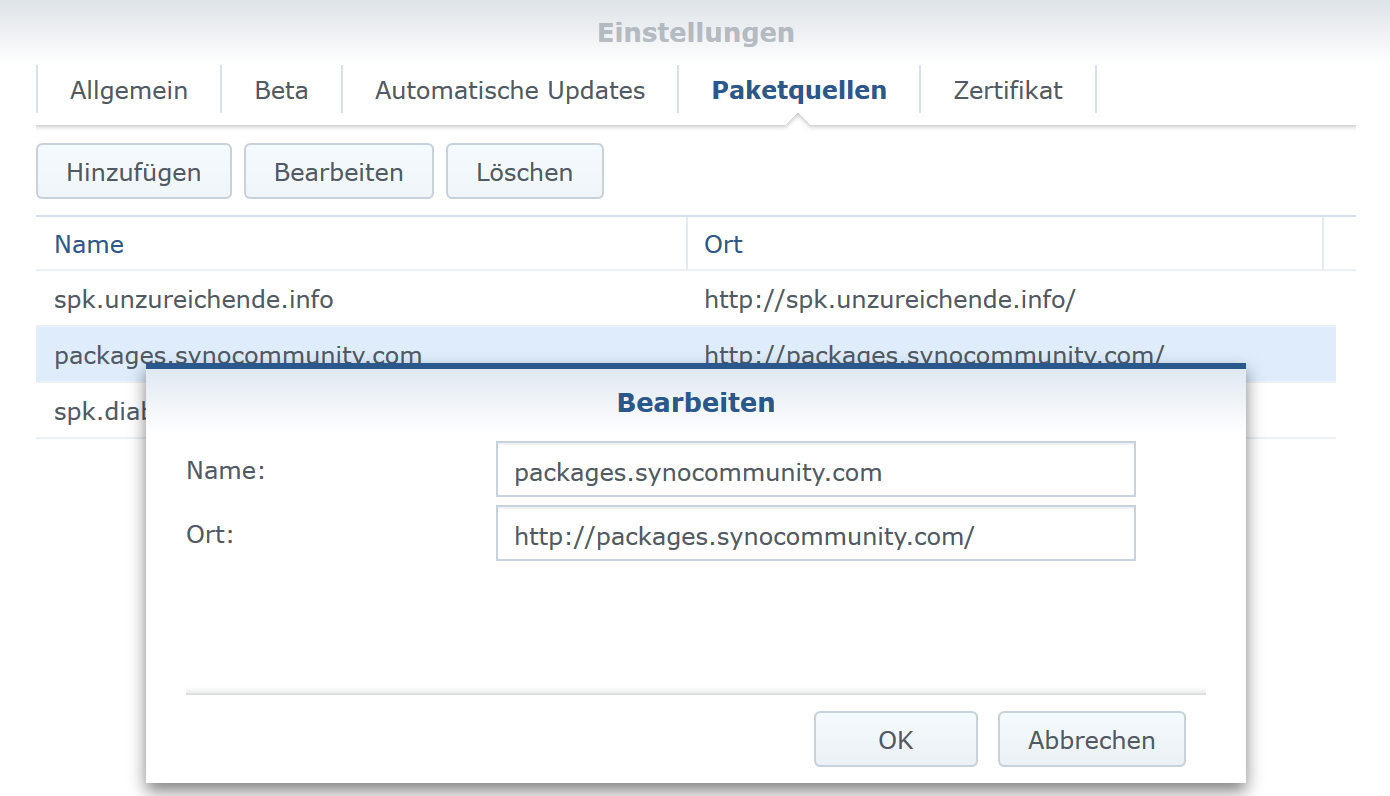Click the Ort column header in table
Screen dimensions: 1390x796
(724, 245)
